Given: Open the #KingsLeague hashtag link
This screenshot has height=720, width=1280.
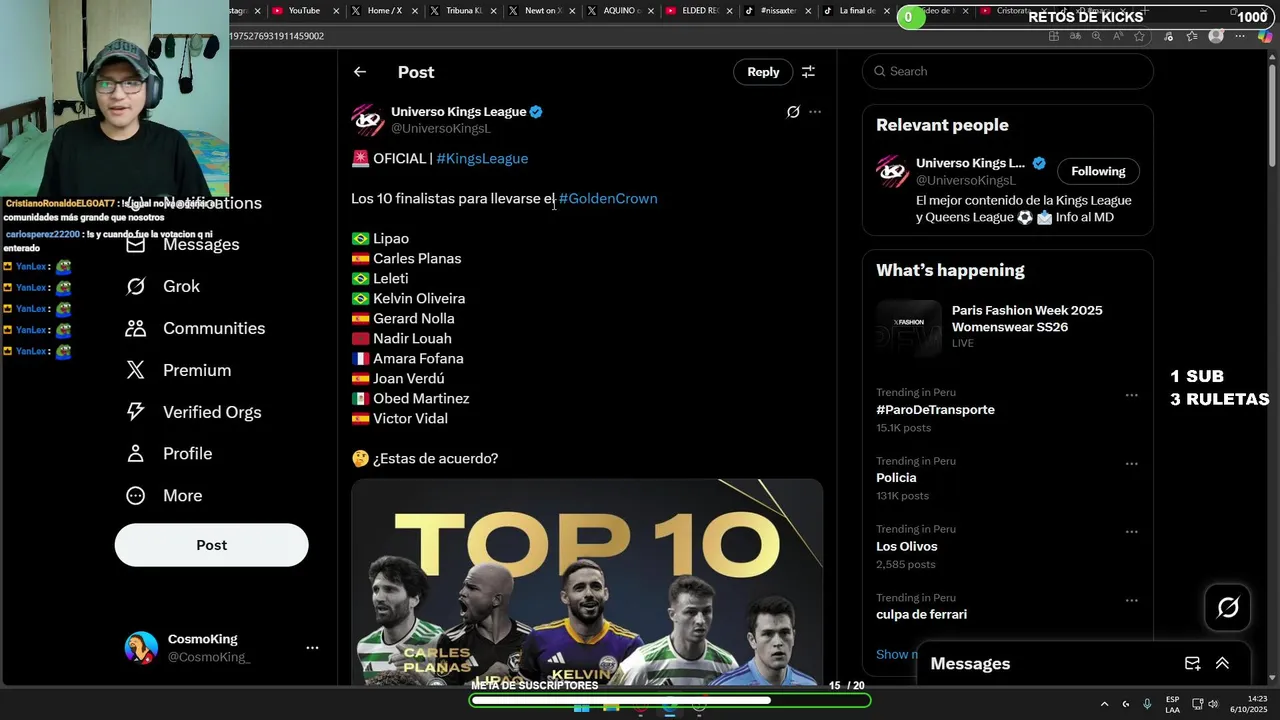Looking at the screenshot, I should click(x=482, y=158).
